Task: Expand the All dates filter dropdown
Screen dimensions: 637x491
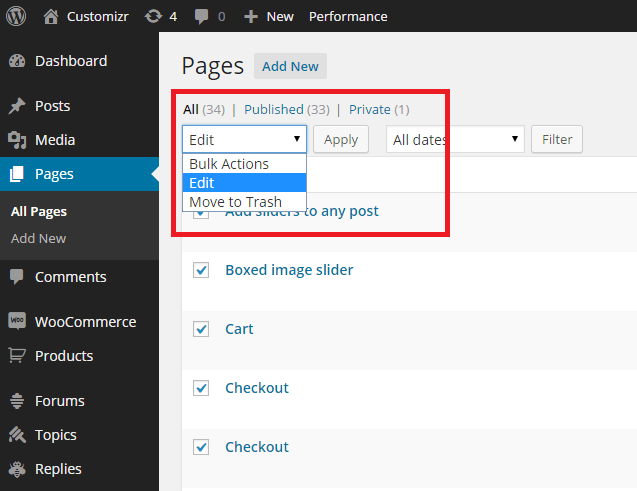Action: [x=455, y=139]
